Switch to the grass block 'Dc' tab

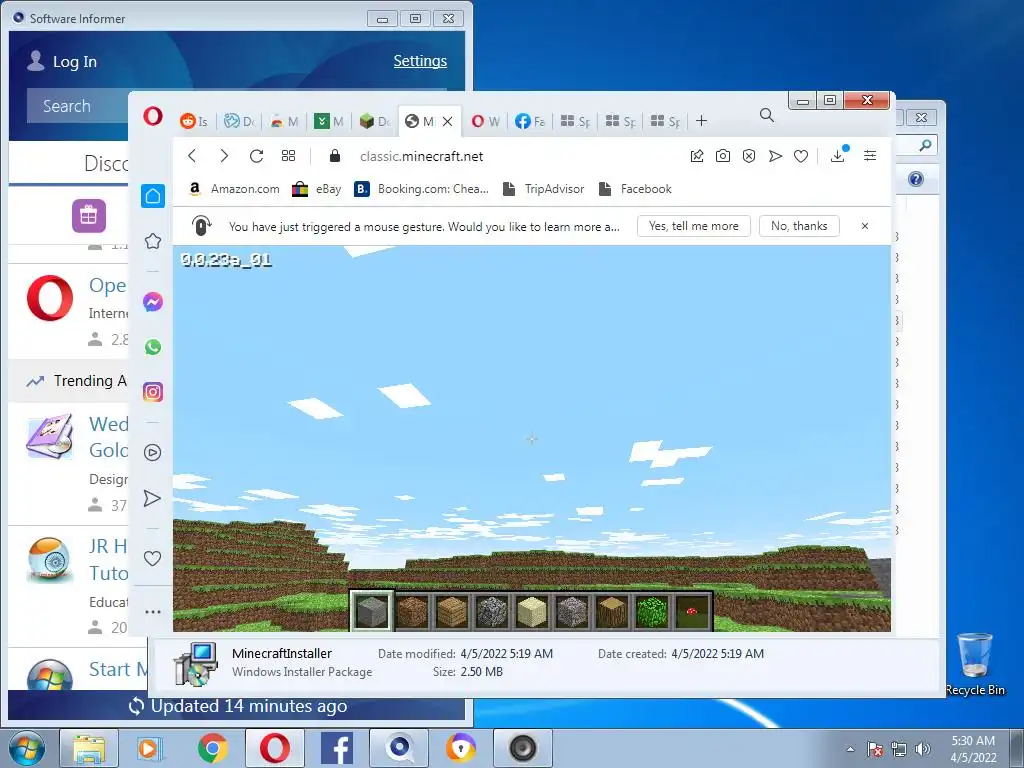point(375,121)
